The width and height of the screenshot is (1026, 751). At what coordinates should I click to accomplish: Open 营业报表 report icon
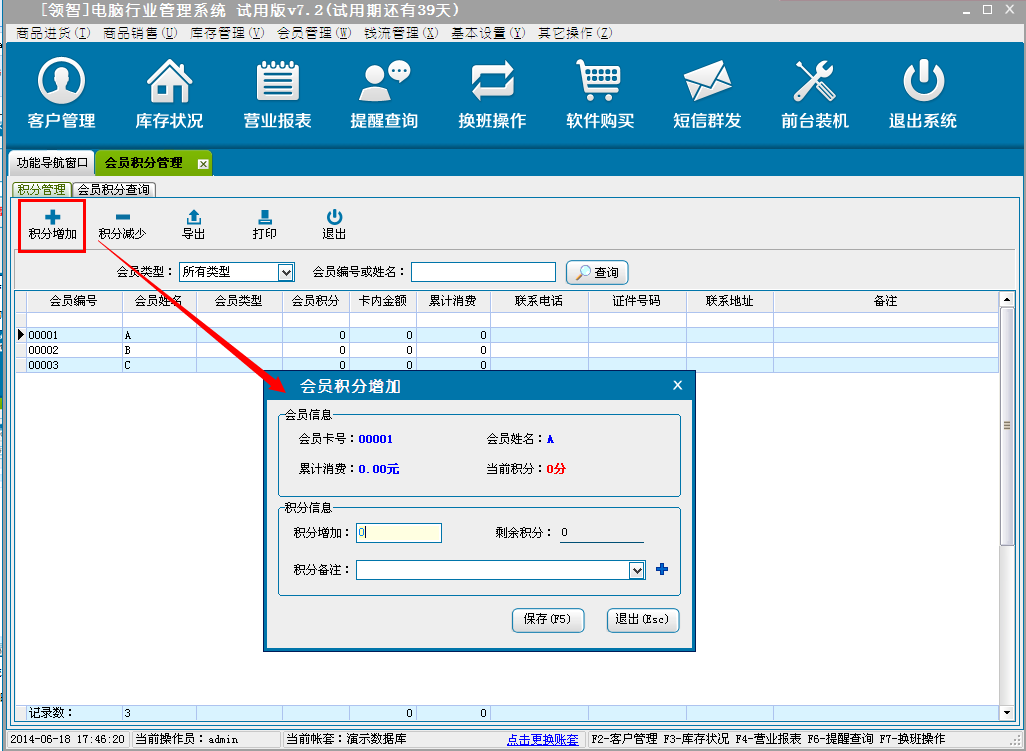pos(277,94)
